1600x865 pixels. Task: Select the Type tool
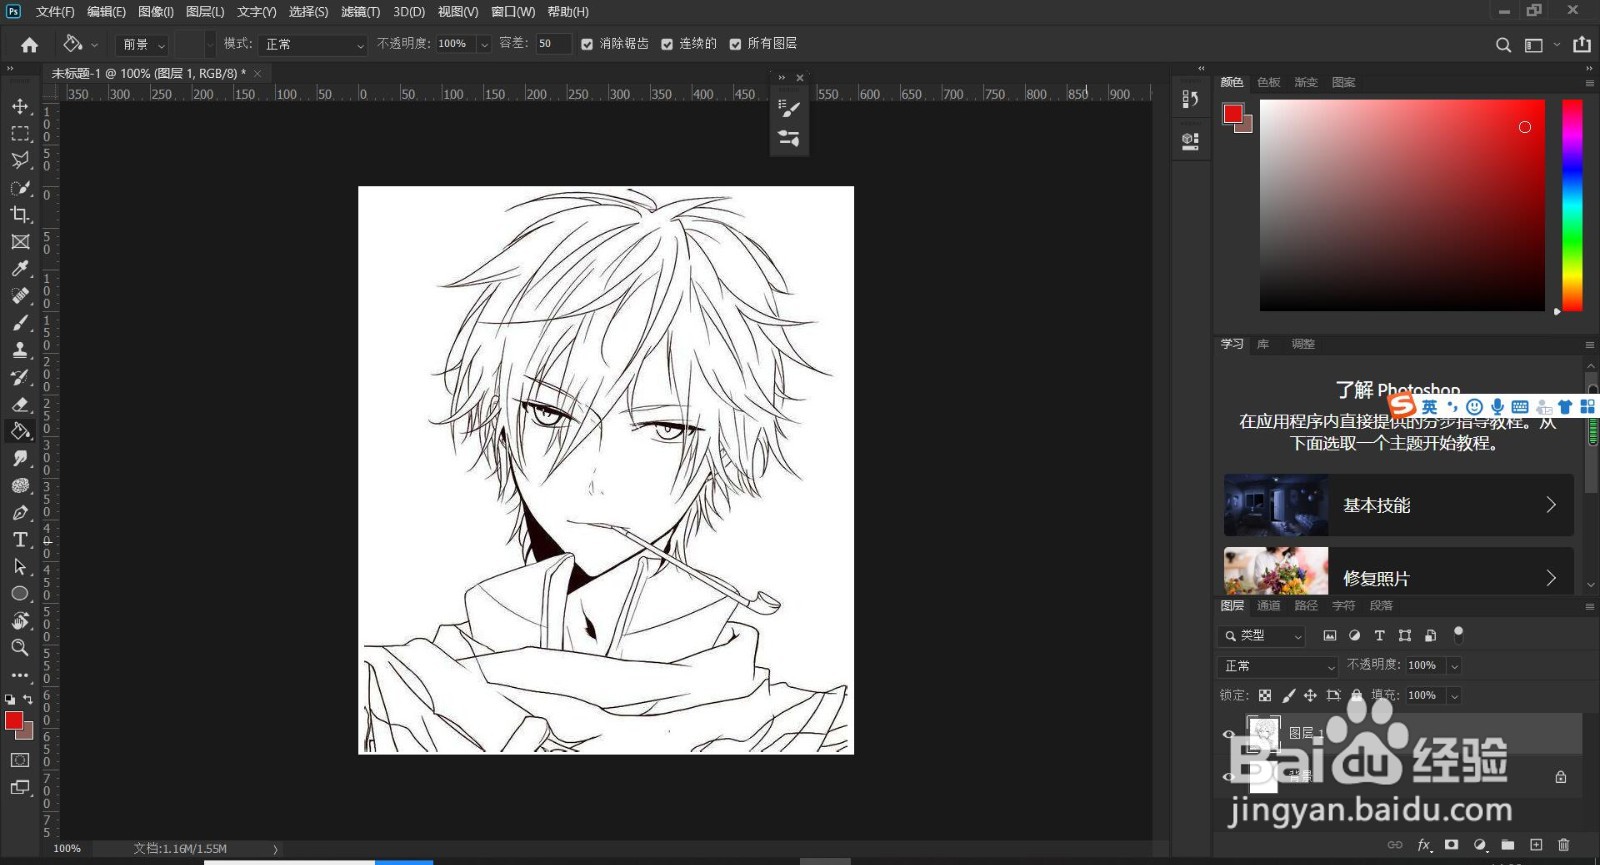click(x=20, y=539)
